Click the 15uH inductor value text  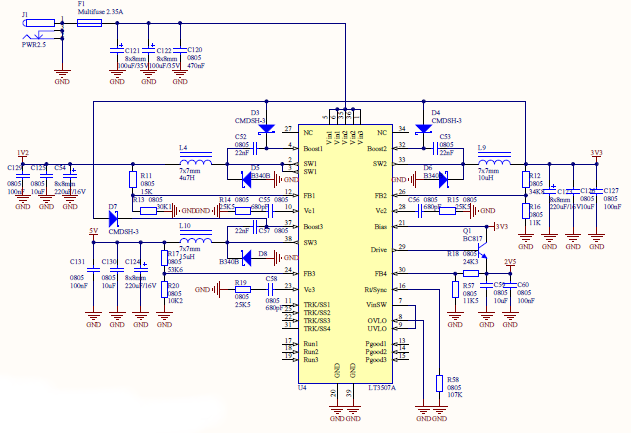point(187,256)
